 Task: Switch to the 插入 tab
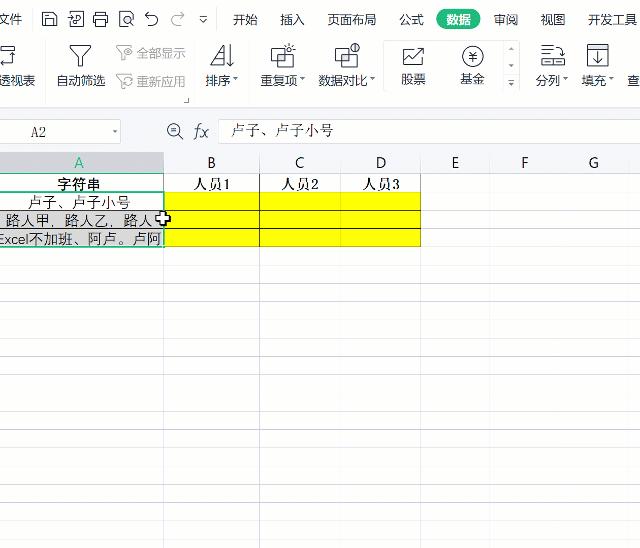tap(292, 19)
